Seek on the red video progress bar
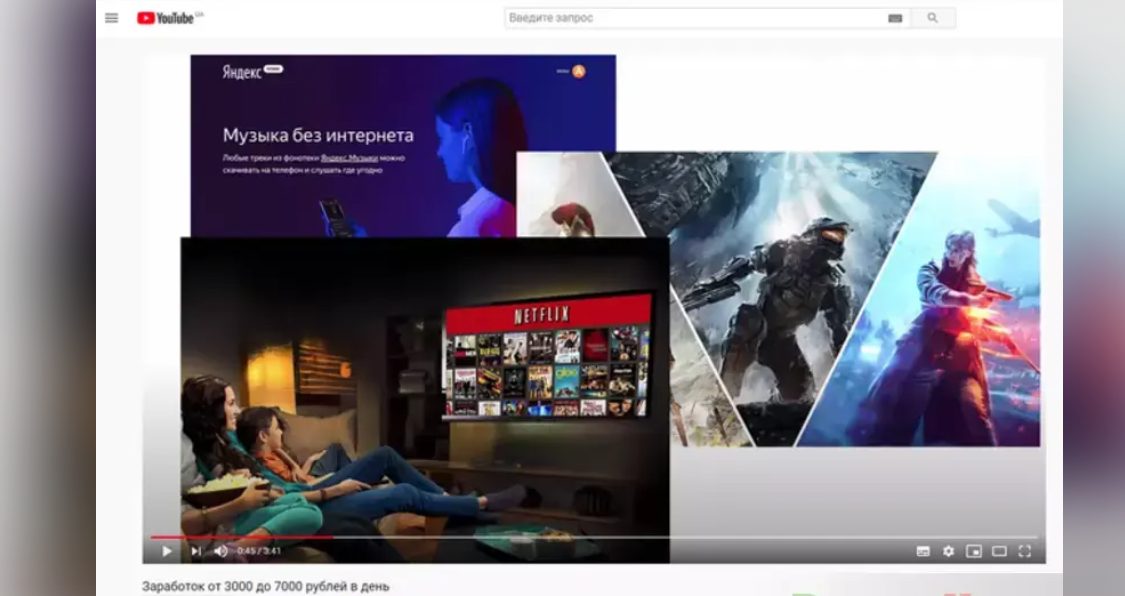The width and height of the screenshot is (1125, 596). coord(594,536)
